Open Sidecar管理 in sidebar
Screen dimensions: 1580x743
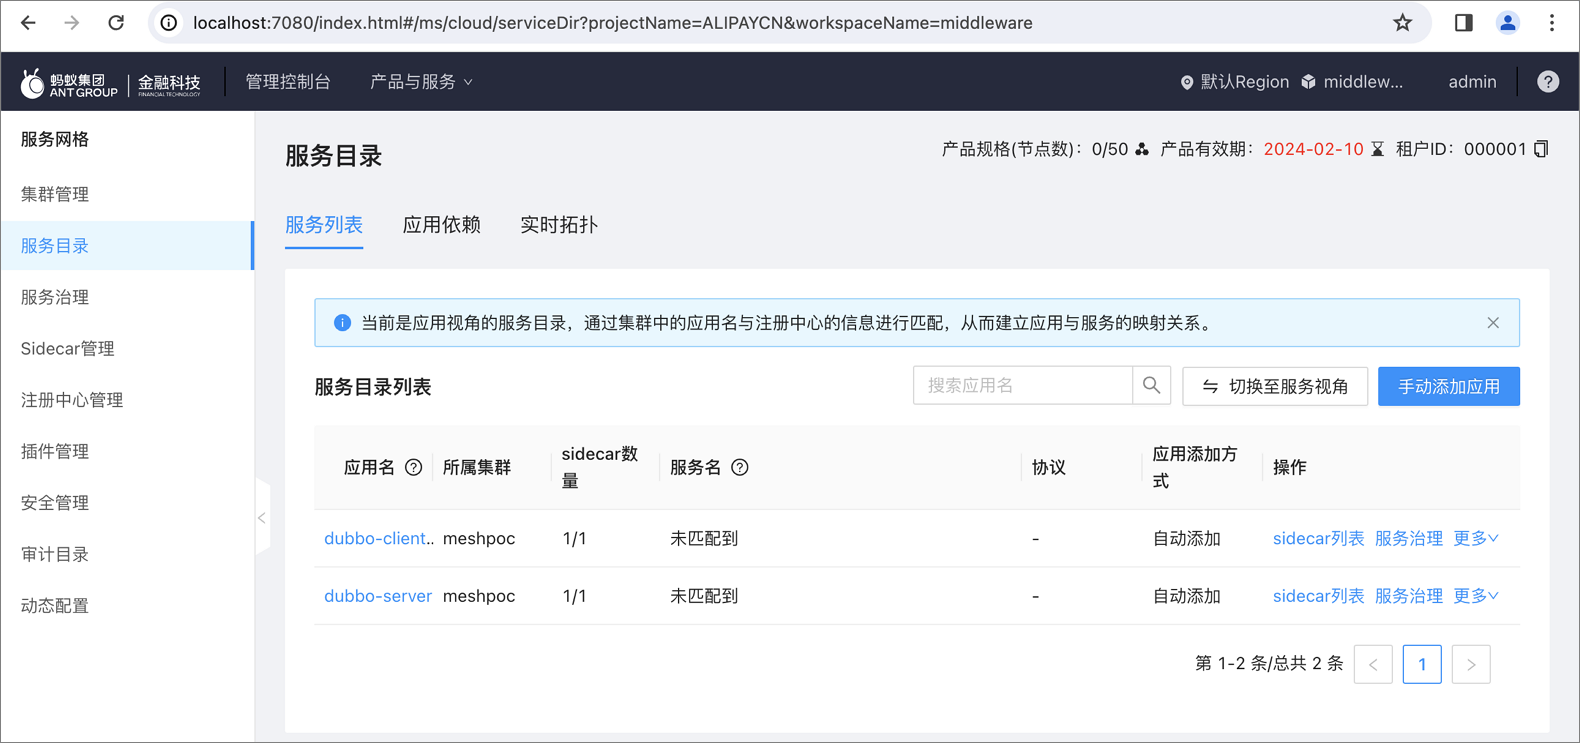pos(127,348)
